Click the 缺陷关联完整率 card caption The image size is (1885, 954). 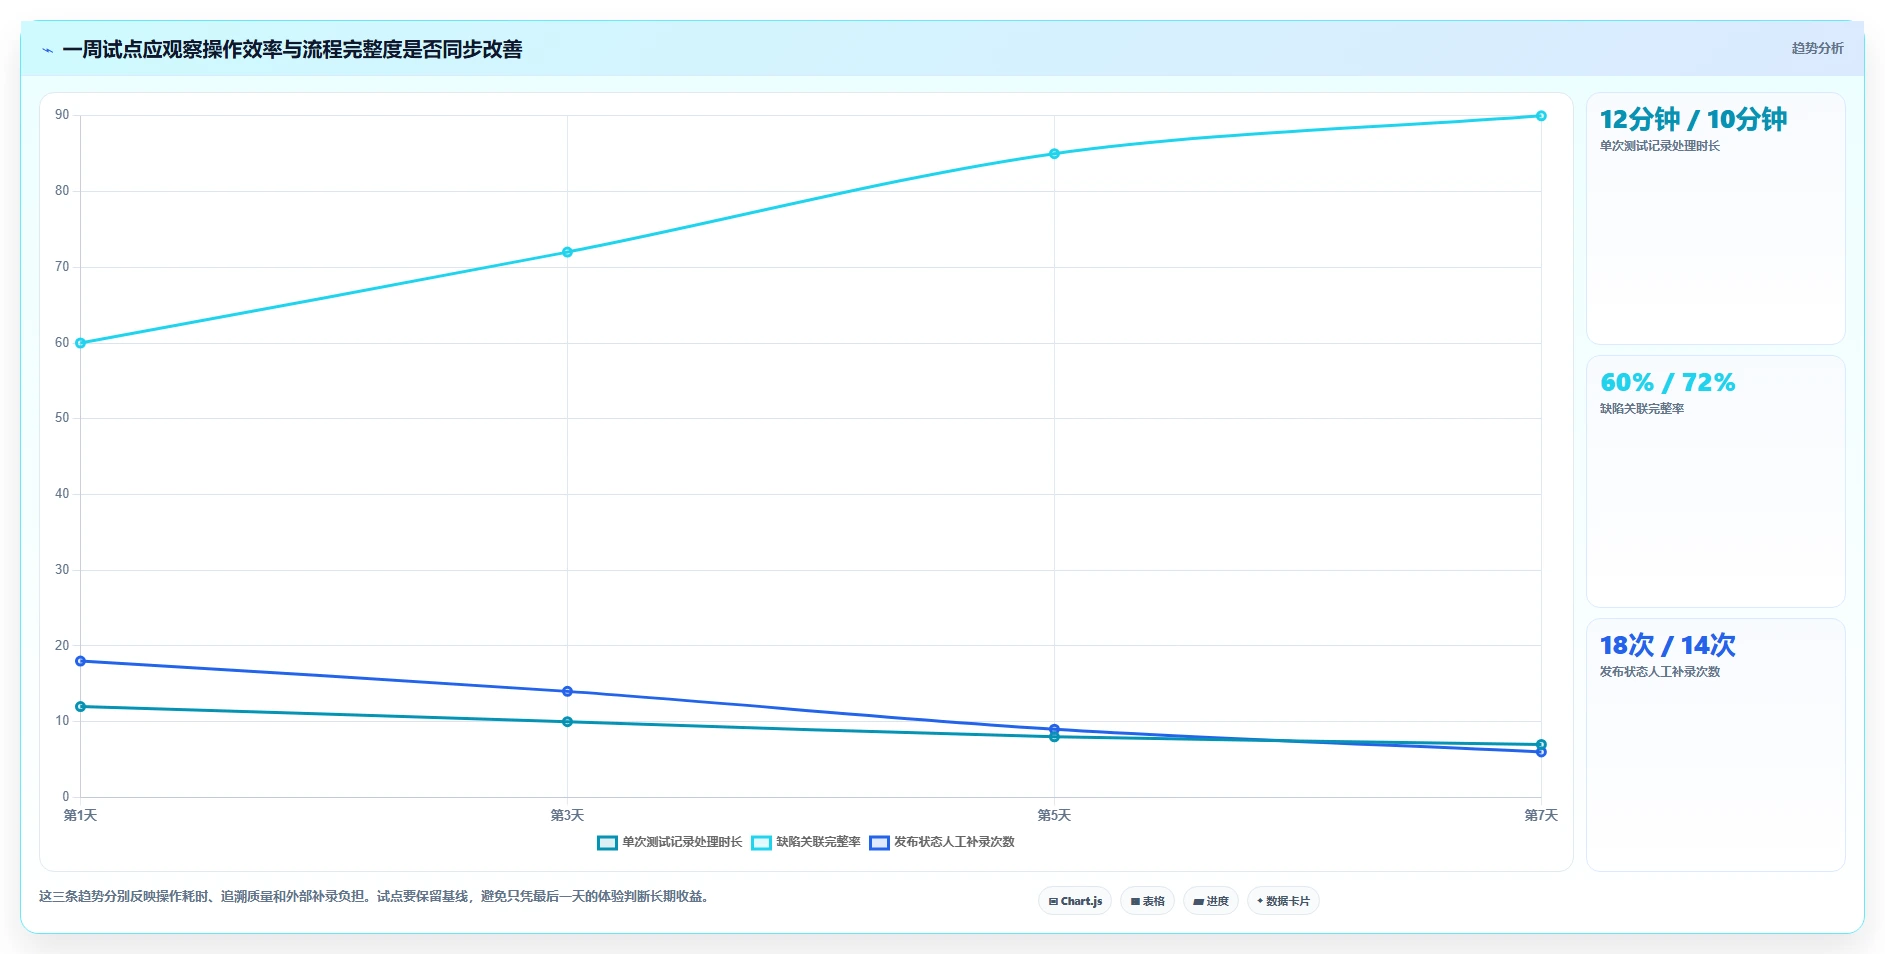click(1642, 409)
